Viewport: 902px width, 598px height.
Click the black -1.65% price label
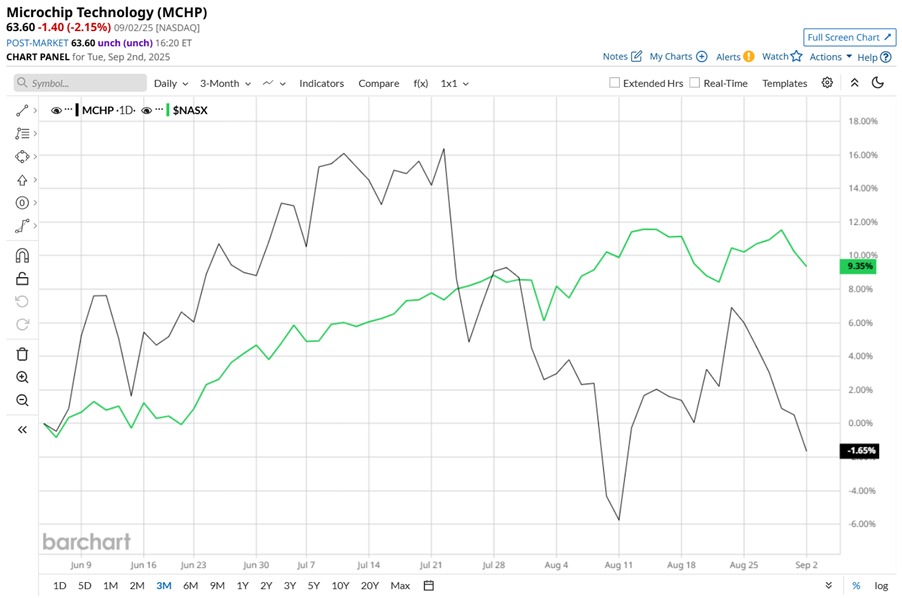click(858, 451)
